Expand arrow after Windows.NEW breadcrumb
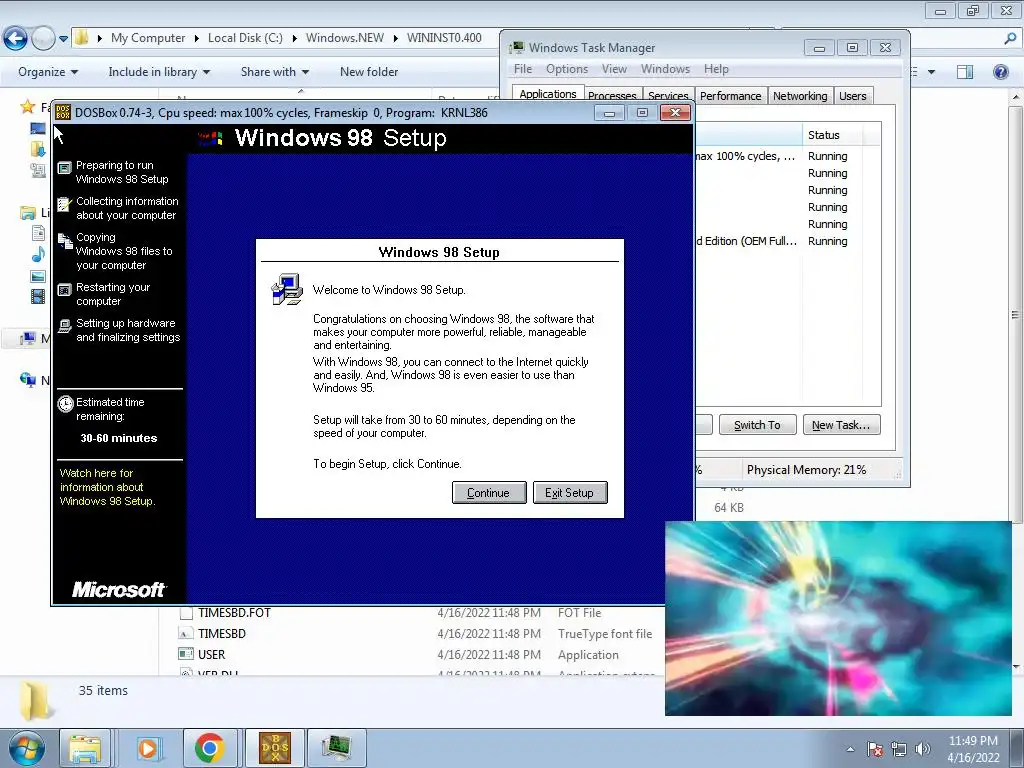The width and height of the screenshot is (1024, 768). point(396,39)
